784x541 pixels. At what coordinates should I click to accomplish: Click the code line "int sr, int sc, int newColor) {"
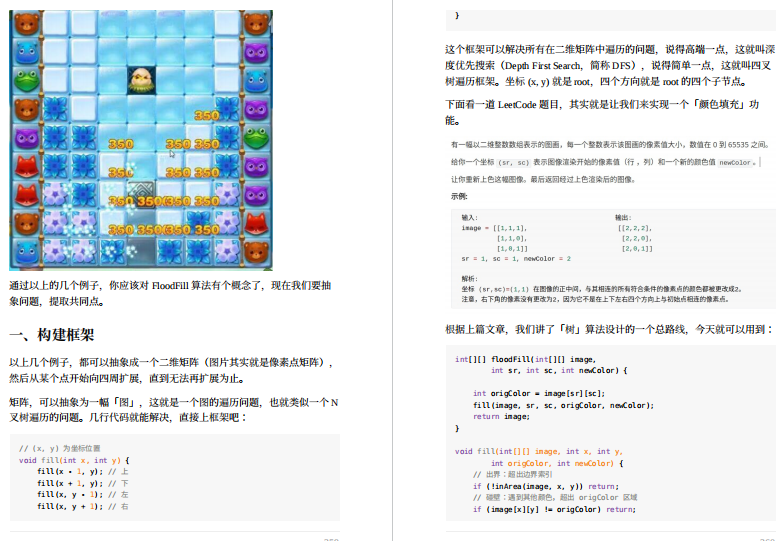pos(559,370)
